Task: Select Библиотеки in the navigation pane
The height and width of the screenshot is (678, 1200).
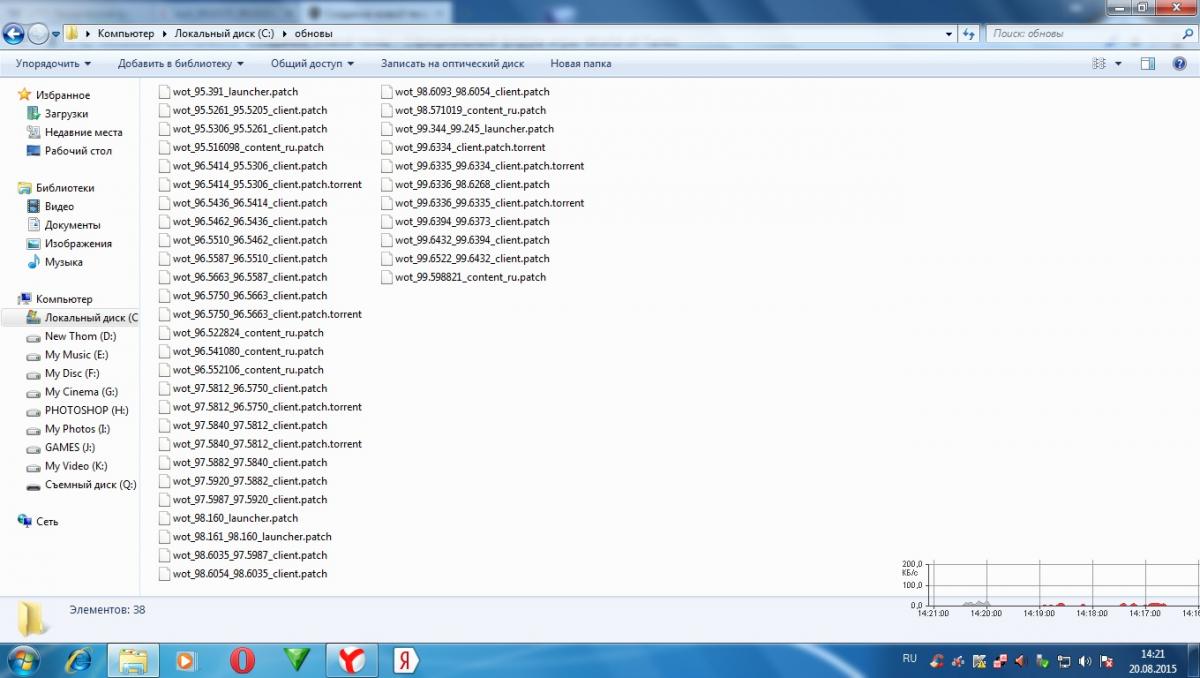Action: [x=65, y=188]
